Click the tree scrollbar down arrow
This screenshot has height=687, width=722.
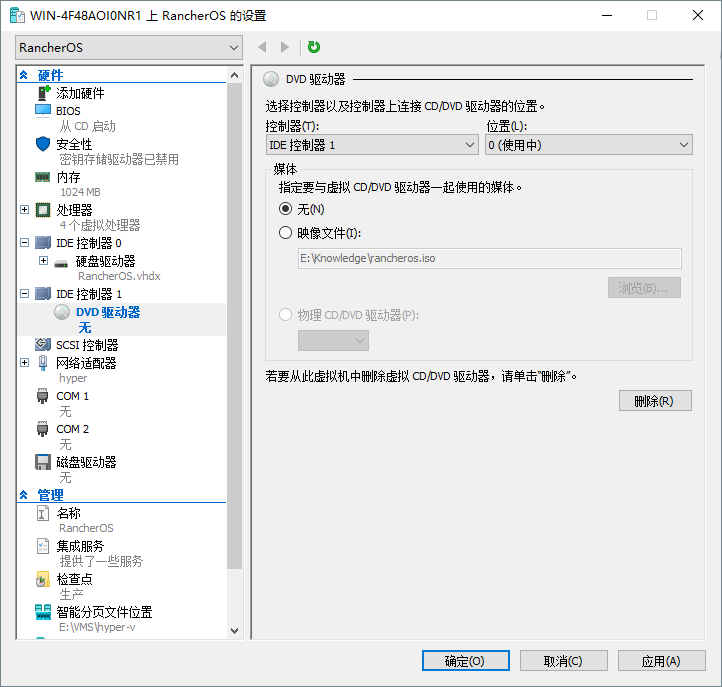click(234, 630)
